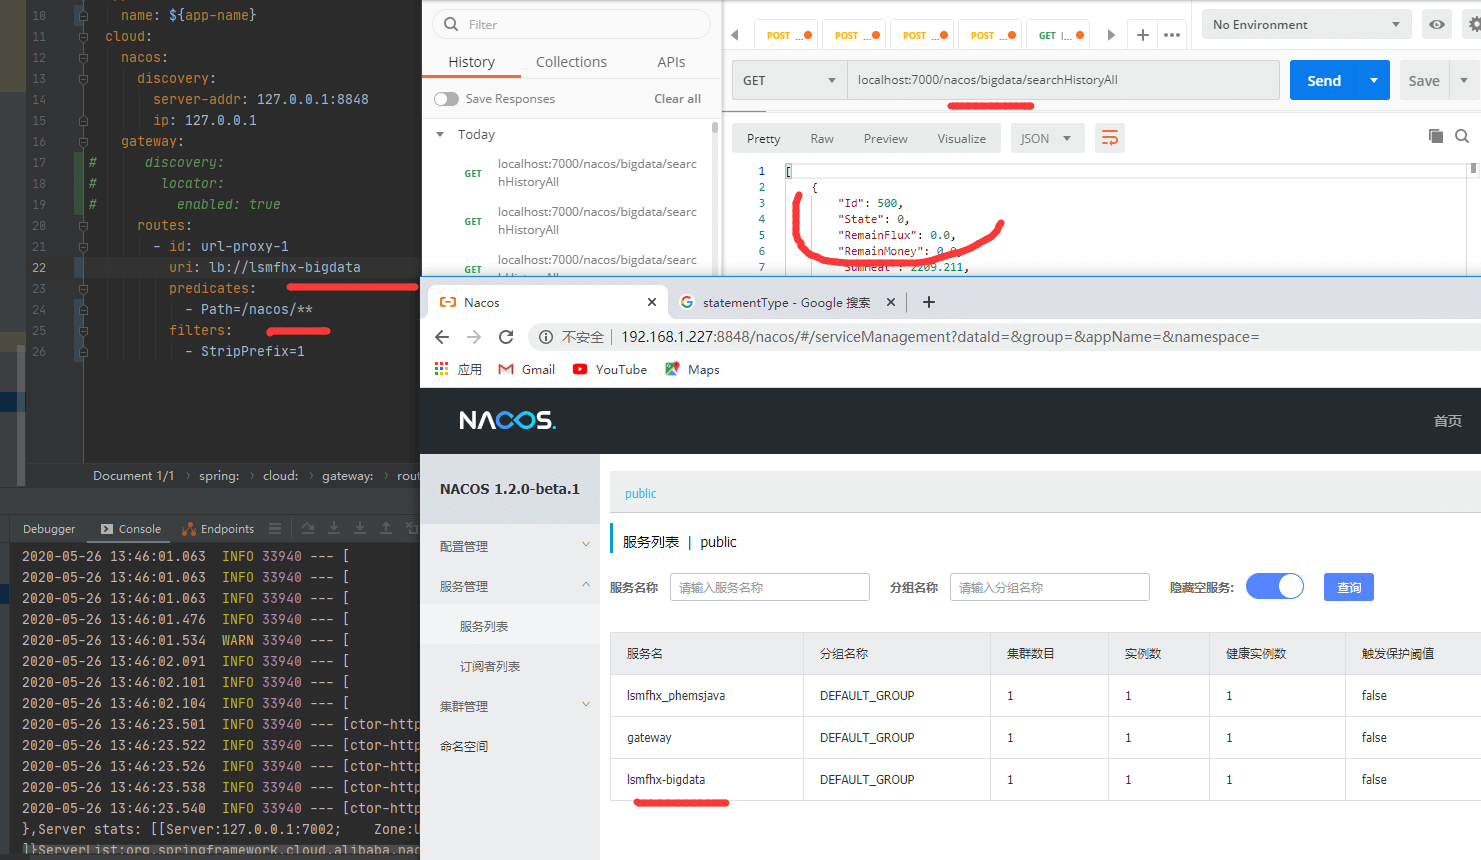Click the search icon in response panel
The image size is (1481, 860).
click(1462, 136)
